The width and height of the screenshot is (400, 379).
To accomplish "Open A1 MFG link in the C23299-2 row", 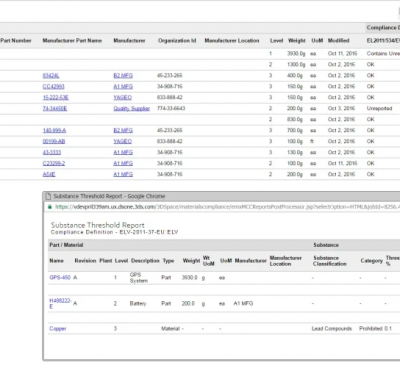I will [123, 163].
